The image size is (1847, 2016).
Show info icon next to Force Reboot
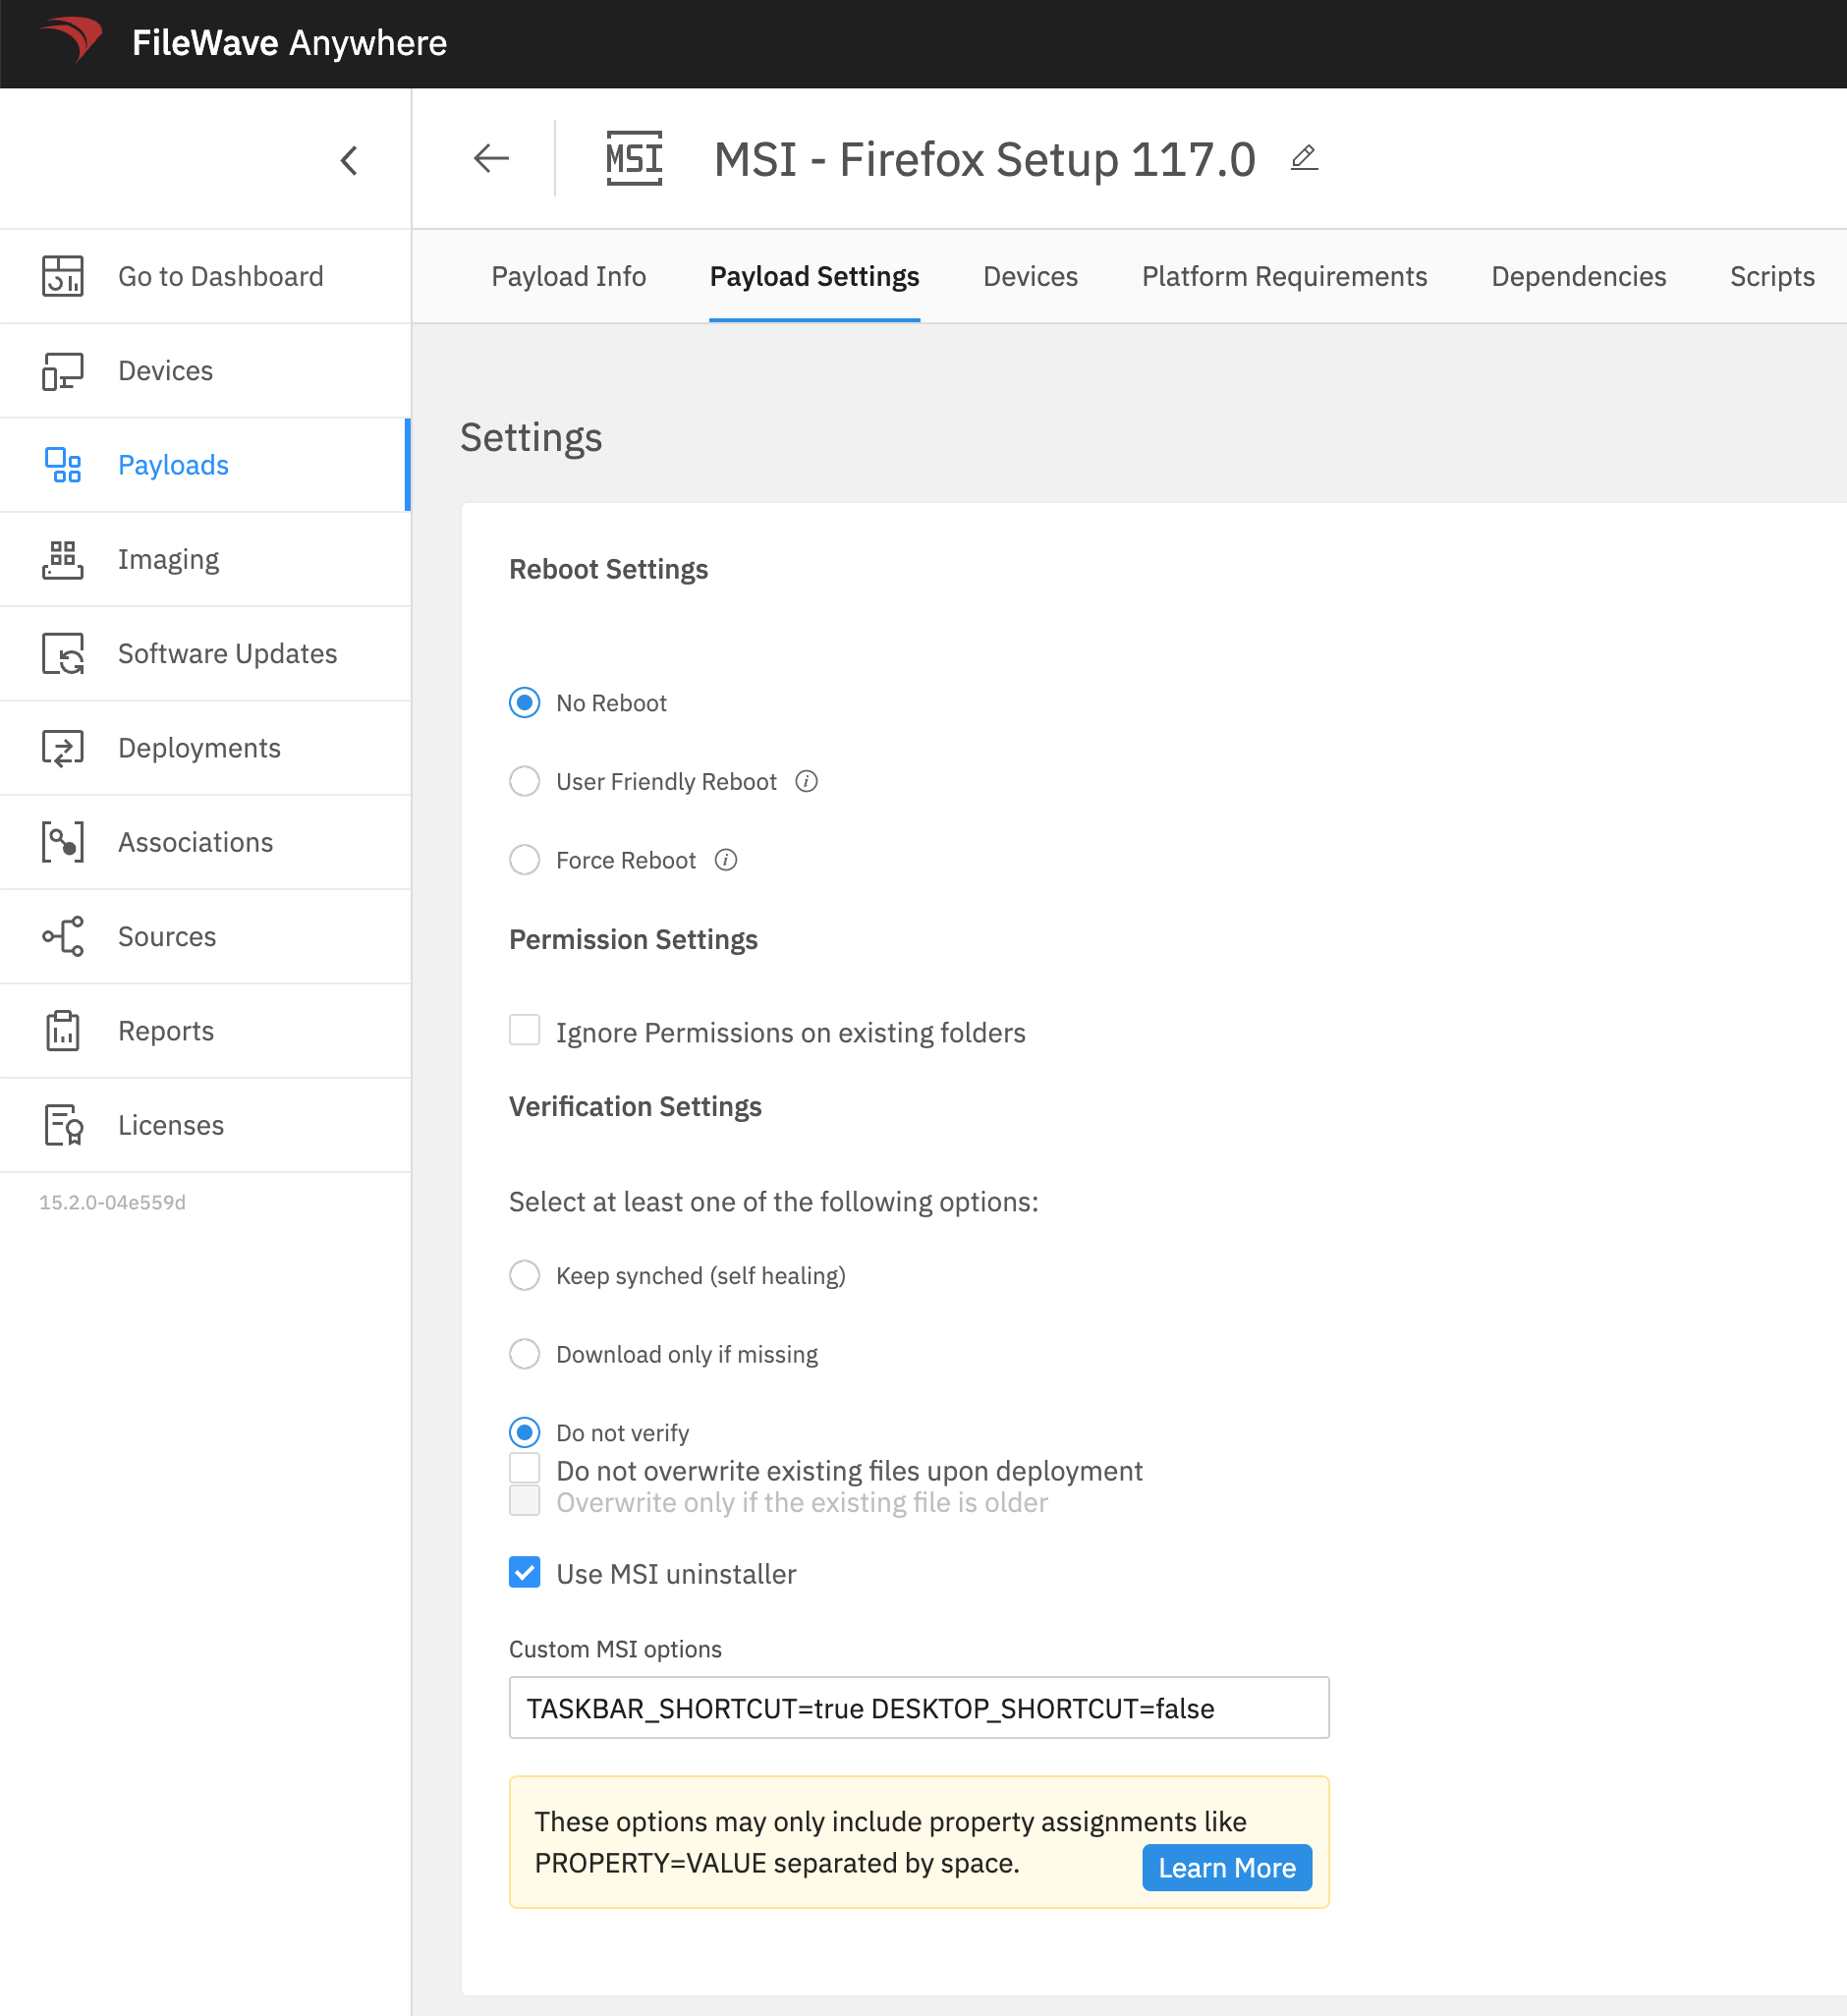[x=726, y=860]
